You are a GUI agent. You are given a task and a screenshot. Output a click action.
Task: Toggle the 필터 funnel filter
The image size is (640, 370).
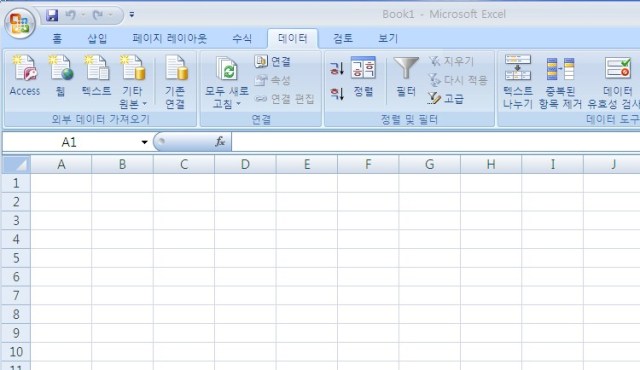pos(406,77)
